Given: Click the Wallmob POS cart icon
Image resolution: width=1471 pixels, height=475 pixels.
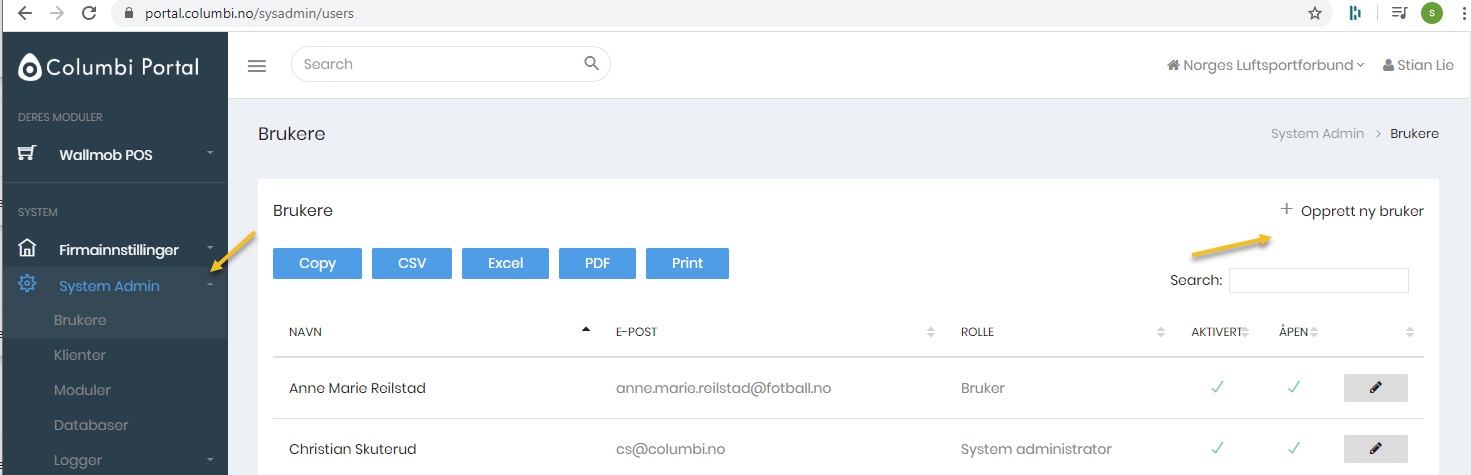Looking at the screenshot, I should [x=28, y=154].
